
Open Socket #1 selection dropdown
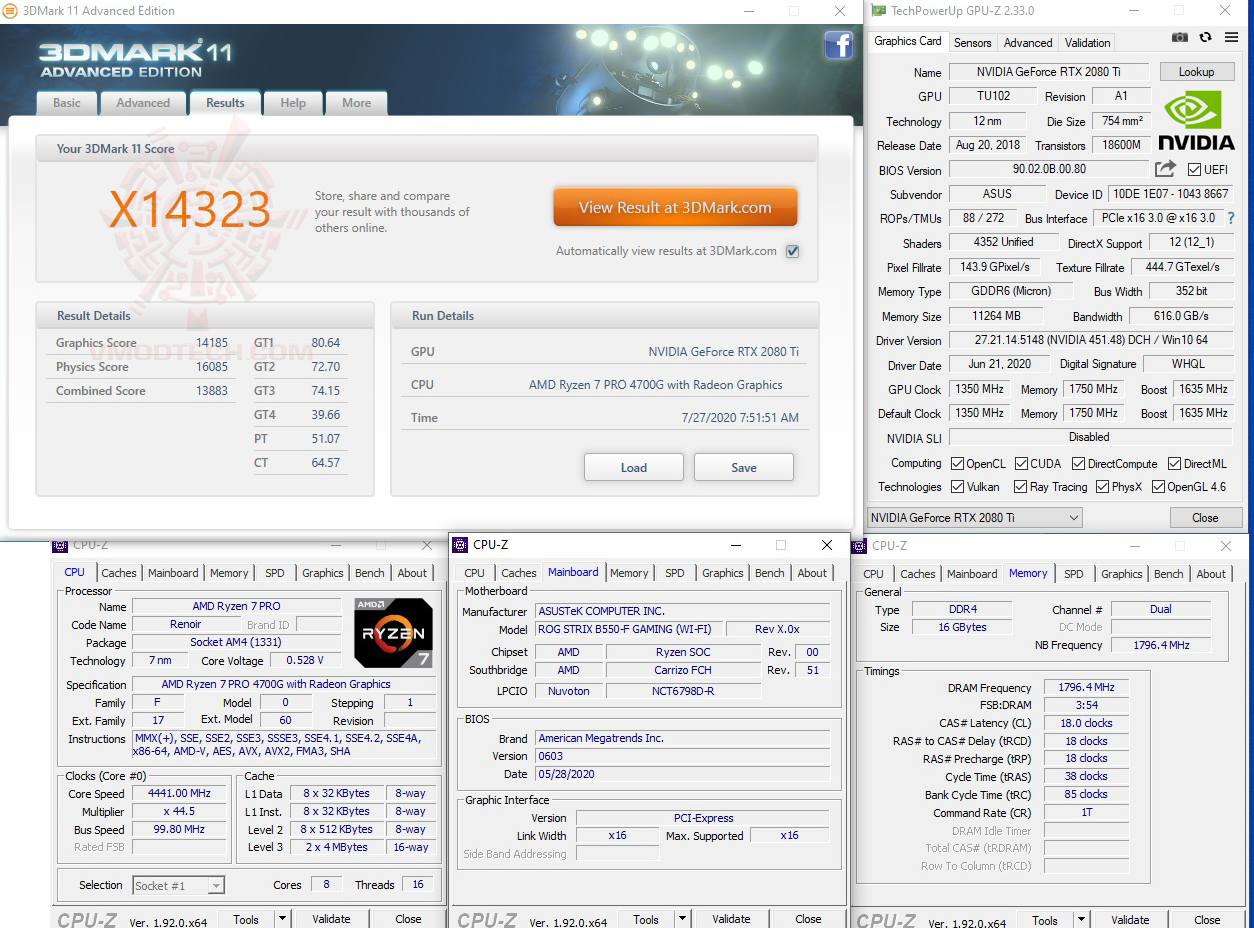pos(179,885)
